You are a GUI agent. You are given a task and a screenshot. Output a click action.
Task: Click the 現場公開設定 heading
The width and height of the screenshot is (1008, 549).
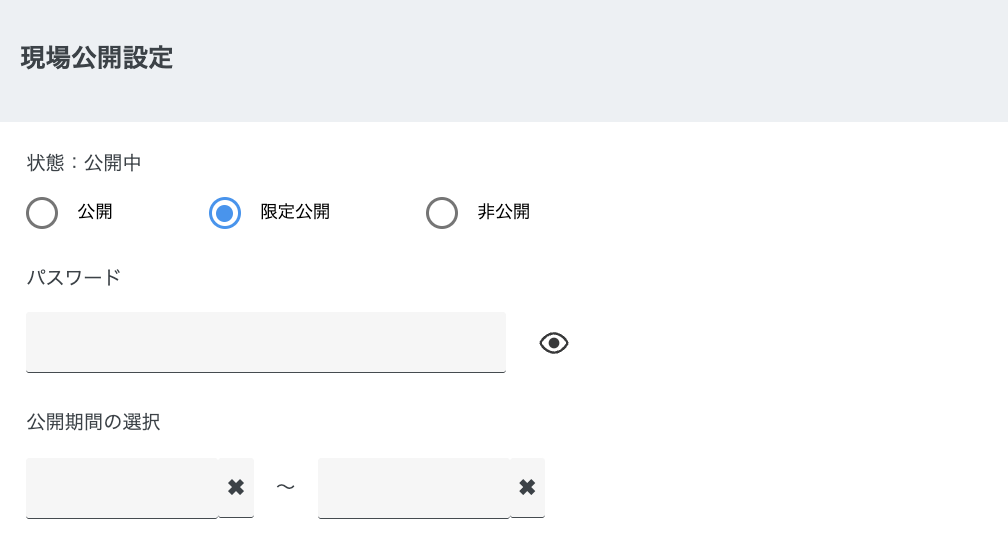click(x=97, y=58)
